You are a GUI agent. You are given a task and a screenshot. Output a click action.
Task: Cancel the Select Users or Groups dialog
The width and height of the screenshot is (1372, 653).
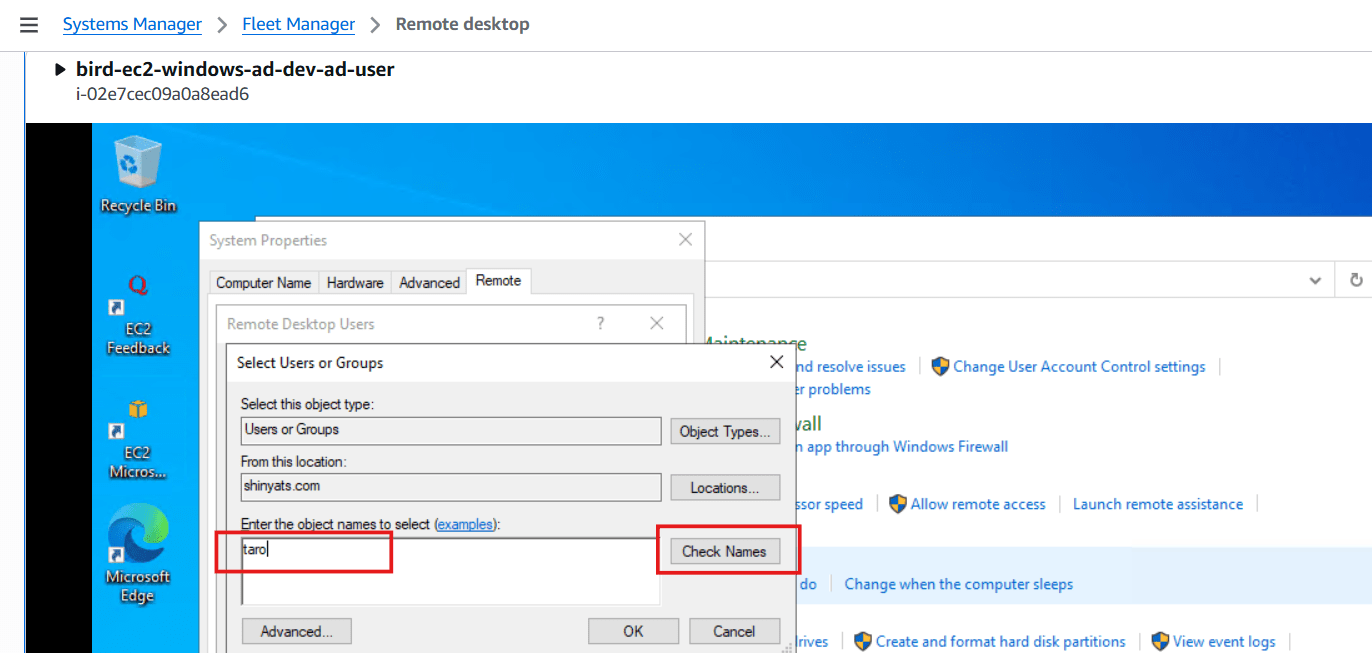735,631
